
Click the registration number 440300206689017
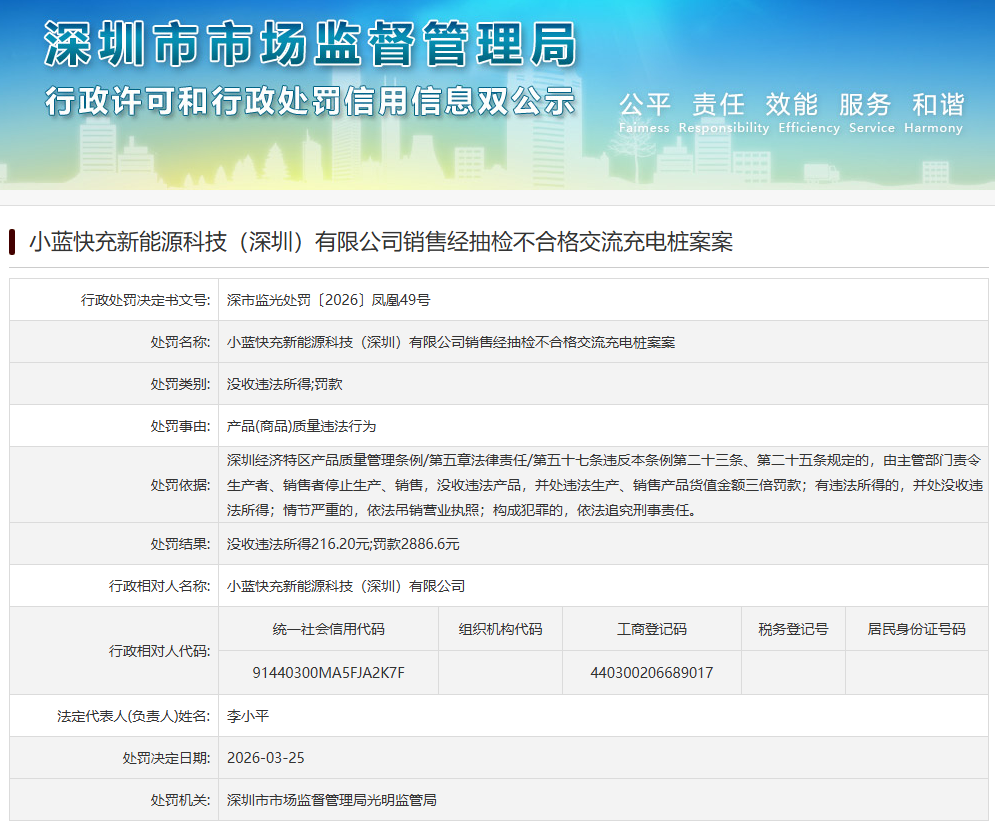(651, 672)
